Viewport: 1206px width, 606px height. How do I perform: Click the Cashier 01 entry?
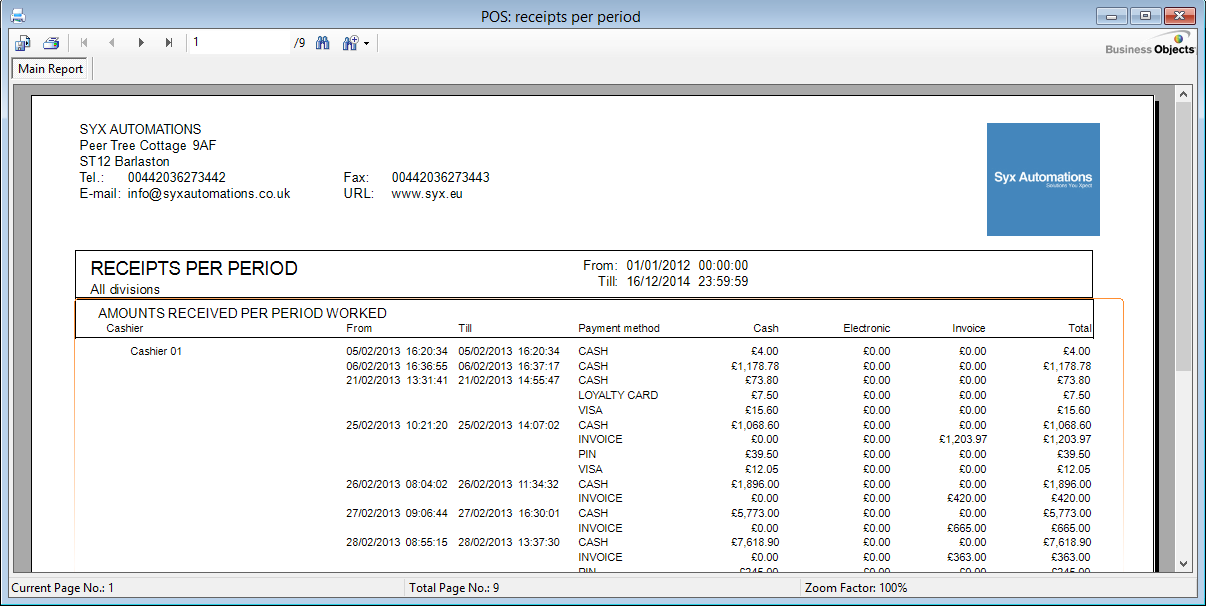coord(156,351)
